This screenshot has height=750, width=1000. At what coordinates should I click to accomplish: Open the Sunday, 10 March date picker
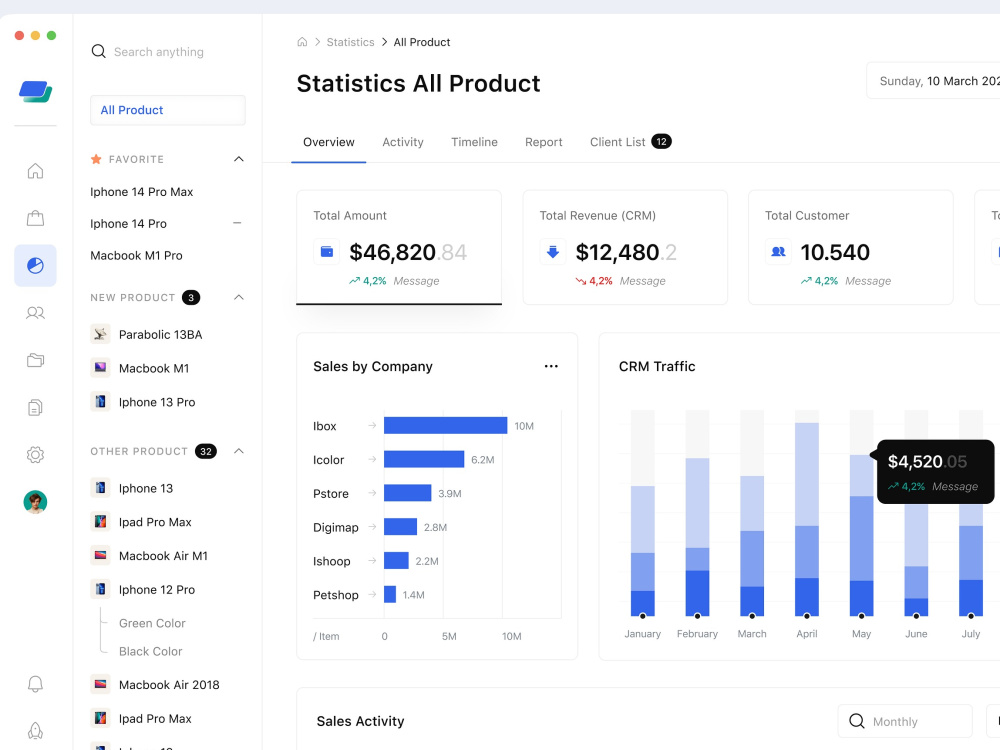(933, 81)
